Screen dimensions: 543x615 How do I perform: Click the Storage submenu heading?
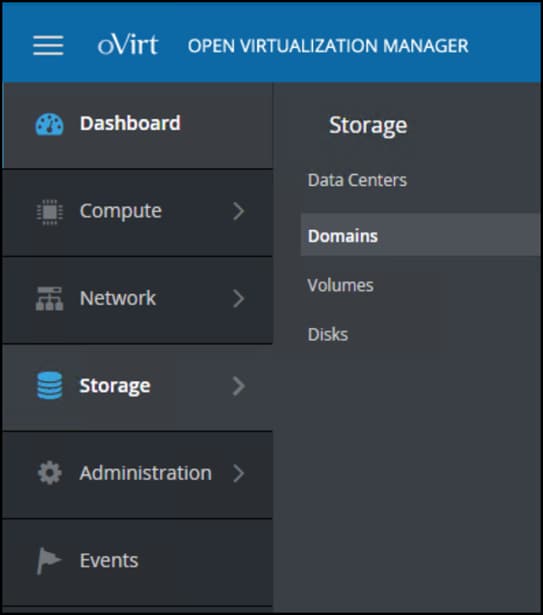pyautogui.click(x=368, y=126)
